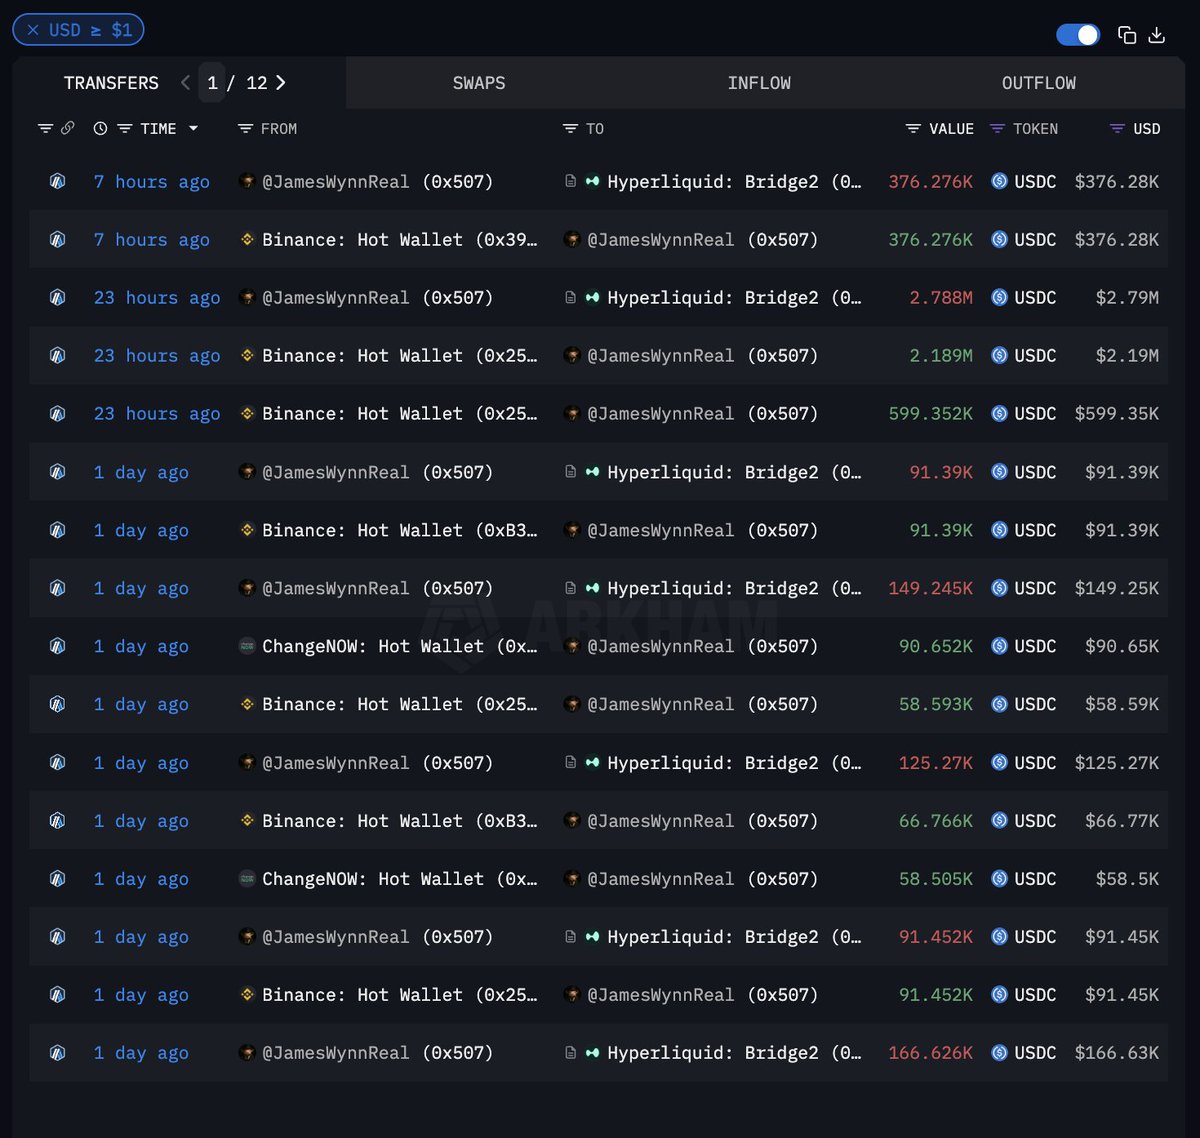This screenshot has width=1200, height=1138.
Task: Open the TRANSFERS tab
Action: 111,83
